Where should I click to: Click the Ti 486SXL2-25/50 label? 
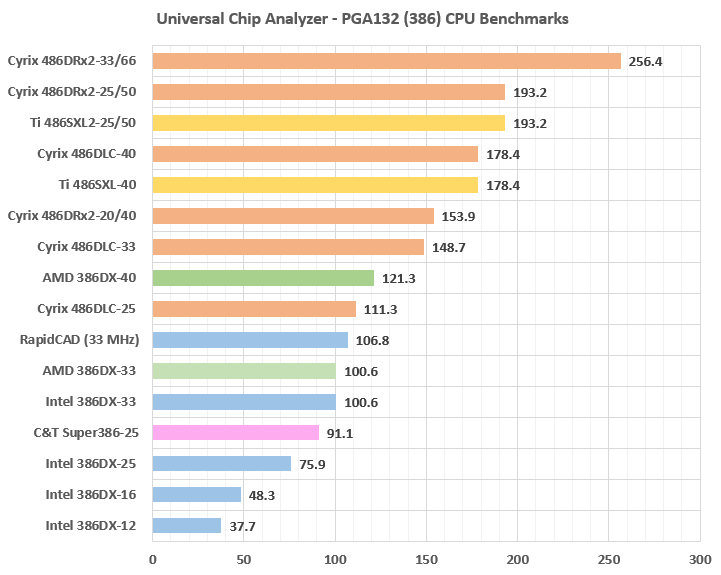pos(83,122)
